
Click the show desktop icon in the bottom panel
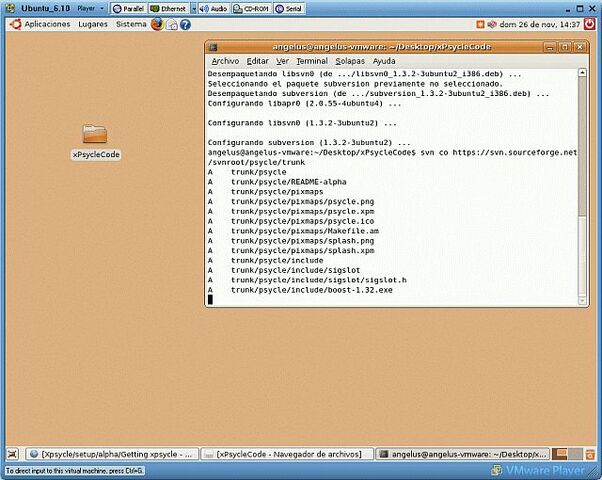[x=12, y=454]
